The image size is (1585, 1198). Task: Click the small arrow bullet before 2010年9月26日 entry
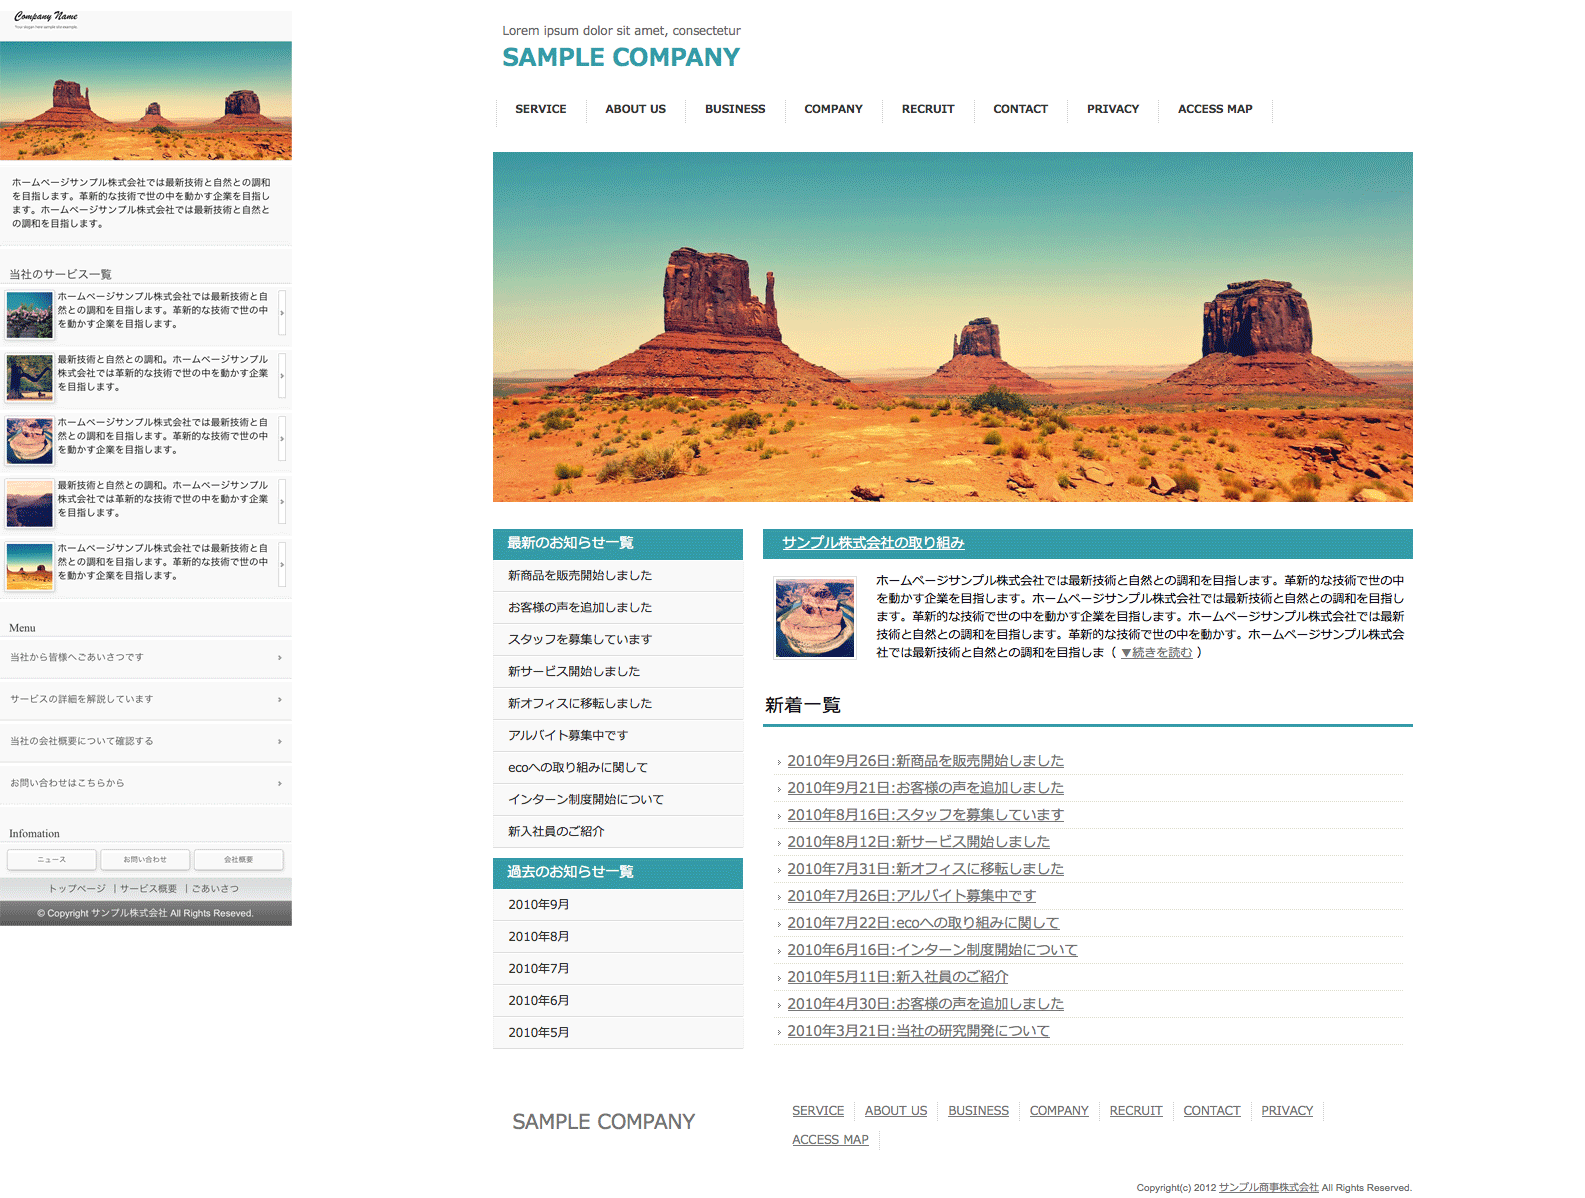779,763
